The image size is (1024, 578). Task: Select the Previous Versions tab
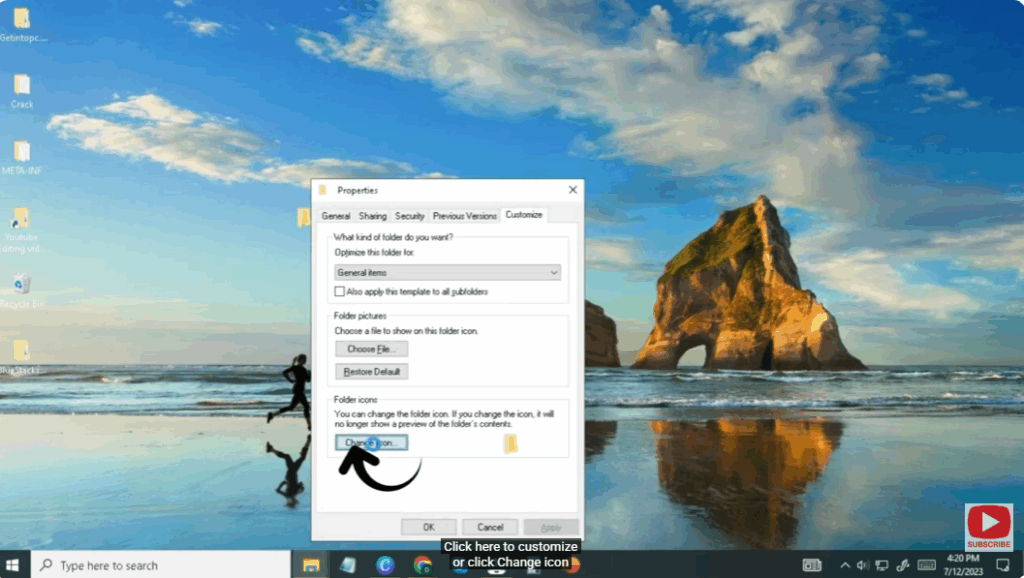coord(465,215)
